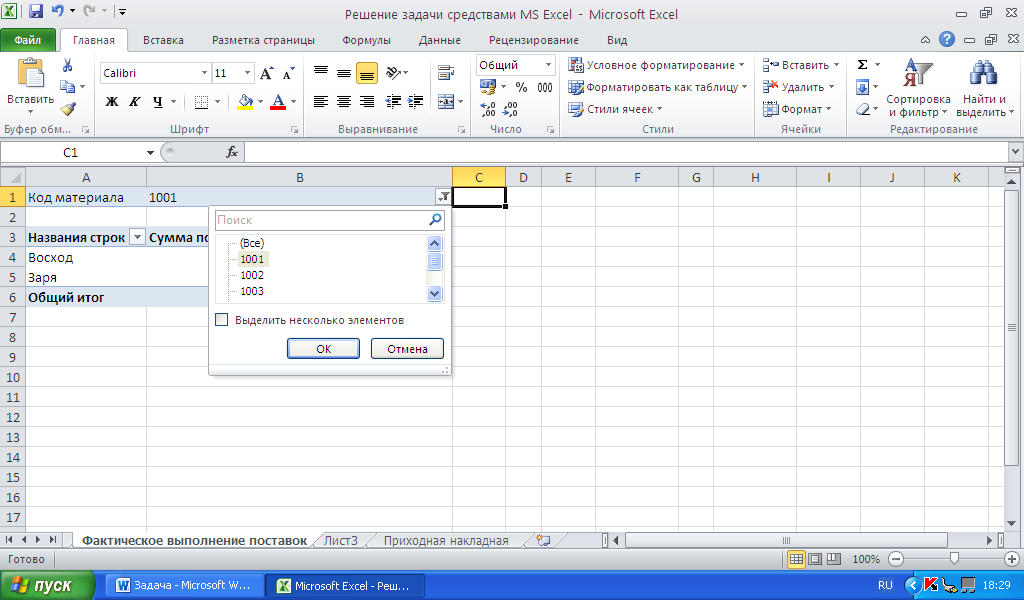Select 1002 in filter list
Screen dimensions: 1024x600
pyautogui.click(x=252, y=275)
